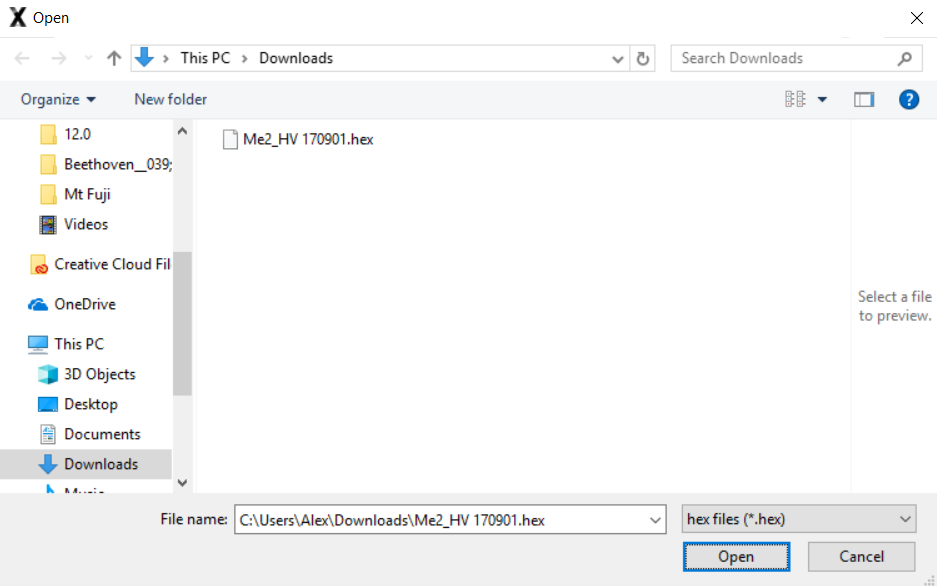Close the Open dialog window
Image resolution: width=937 pixels, height=586 pixels.
[x=917, y=18]
